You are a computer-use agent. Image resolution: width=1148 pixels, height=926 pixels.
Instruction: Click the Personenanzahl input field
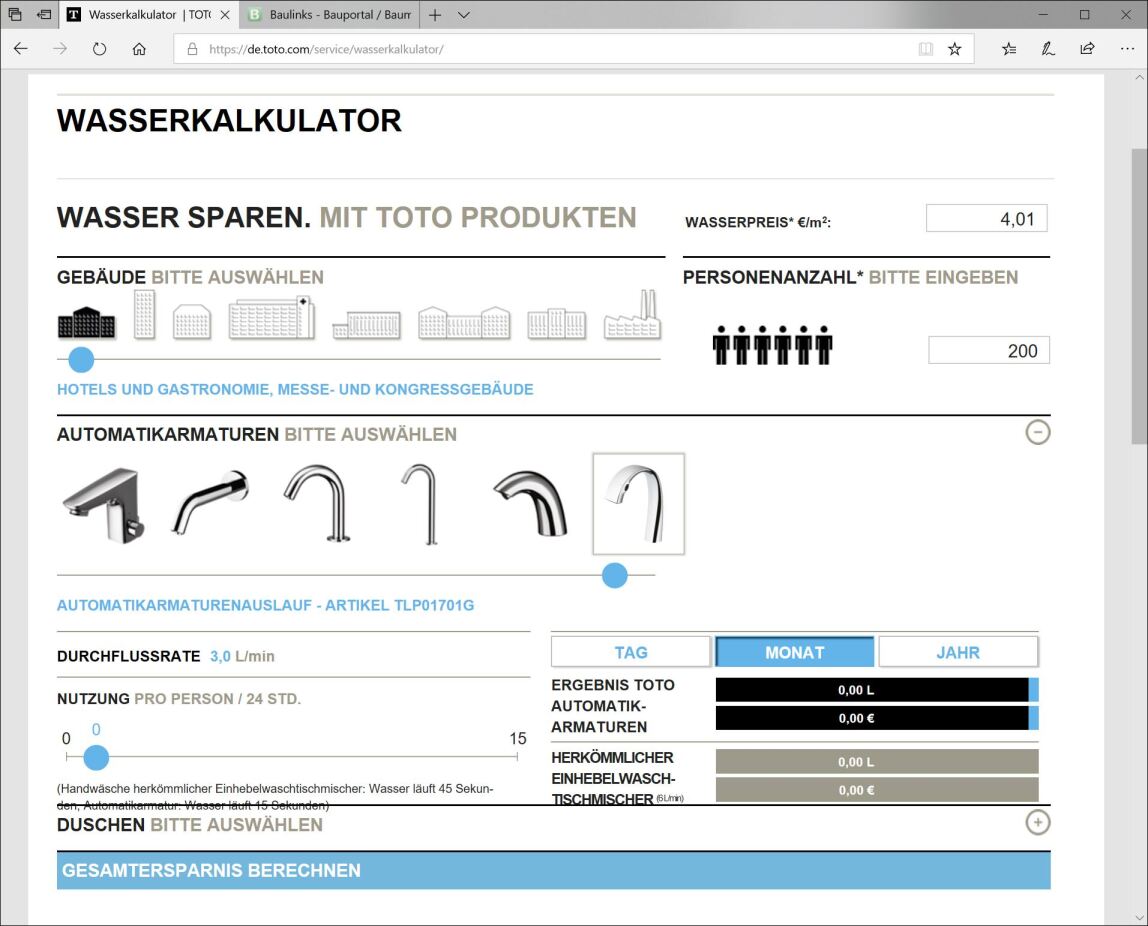(x=988, y=350)
